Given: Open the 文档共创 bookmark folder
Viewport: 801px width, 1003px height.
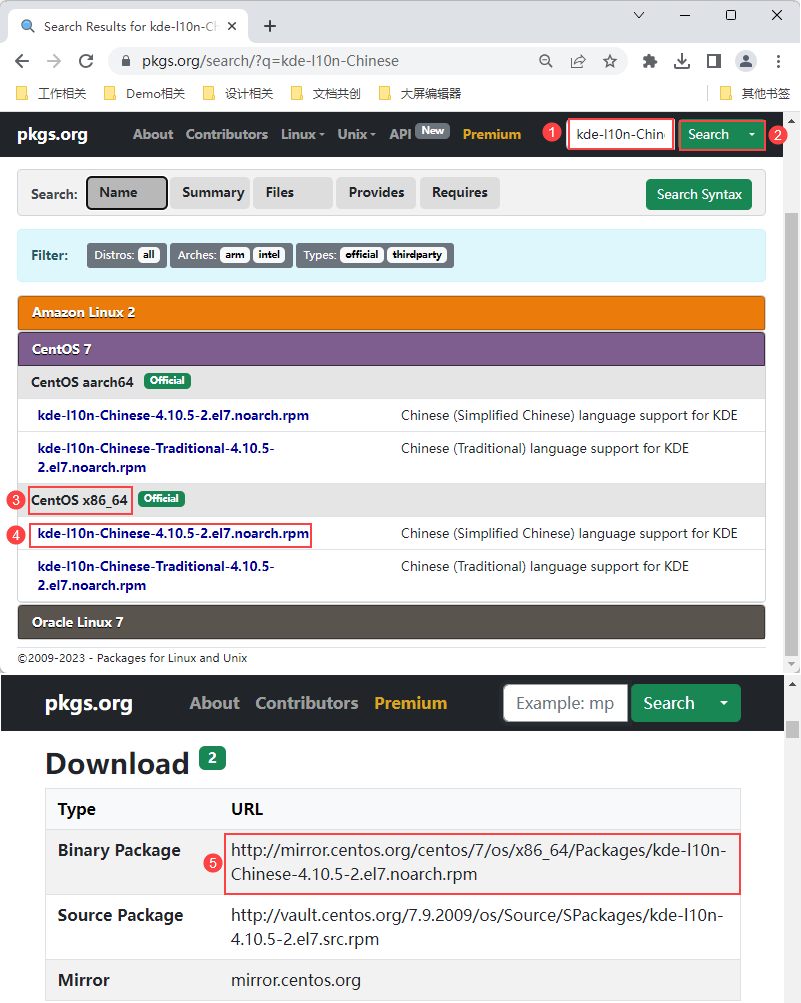Looking at the screenshot, I should click(326, 93).
